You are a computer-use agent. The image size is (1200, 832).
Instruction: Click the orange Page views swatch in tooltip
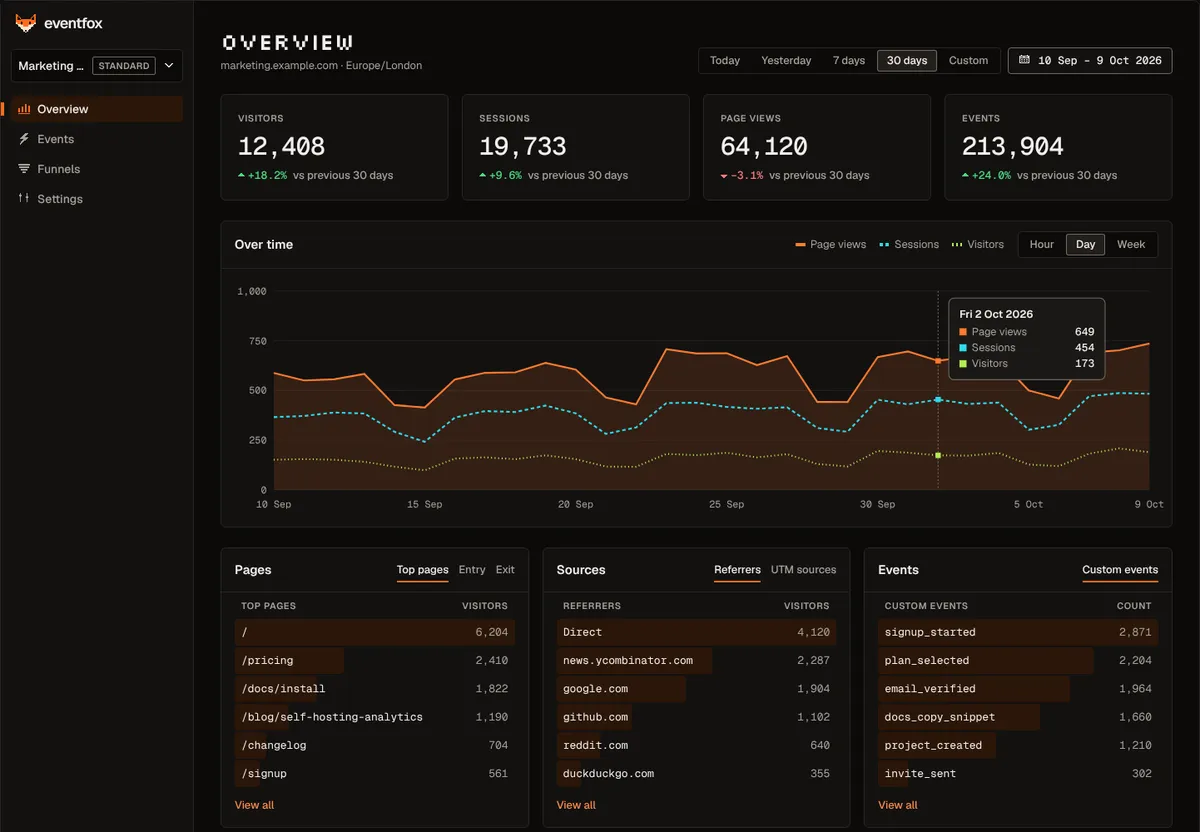point(963,332)
